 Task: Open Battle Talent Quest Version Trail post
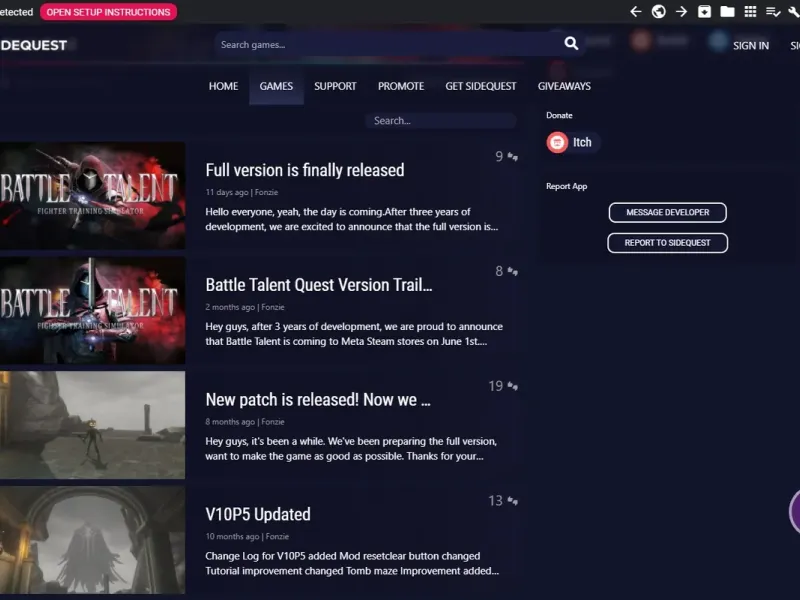[319, 285]
